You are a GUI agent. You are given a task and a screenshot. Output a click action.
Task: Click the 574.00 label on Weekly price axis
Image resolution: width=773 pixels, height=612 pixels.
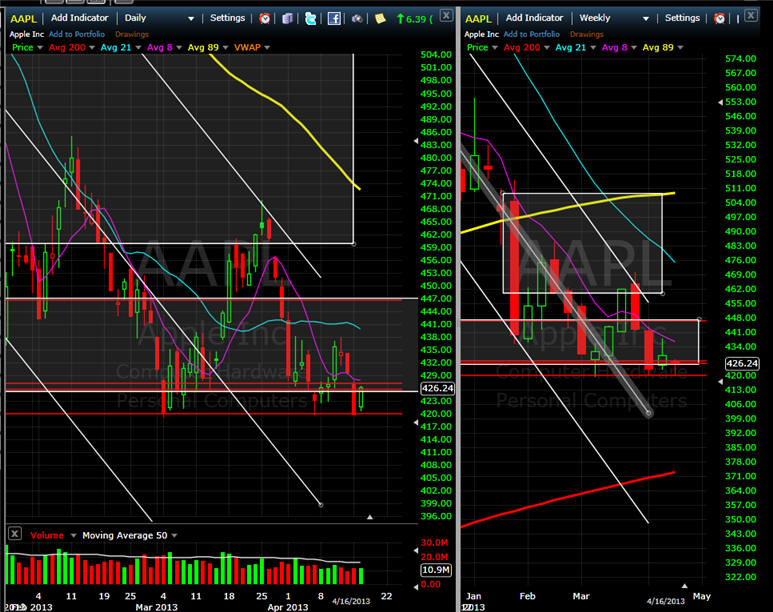pos(740,59)
